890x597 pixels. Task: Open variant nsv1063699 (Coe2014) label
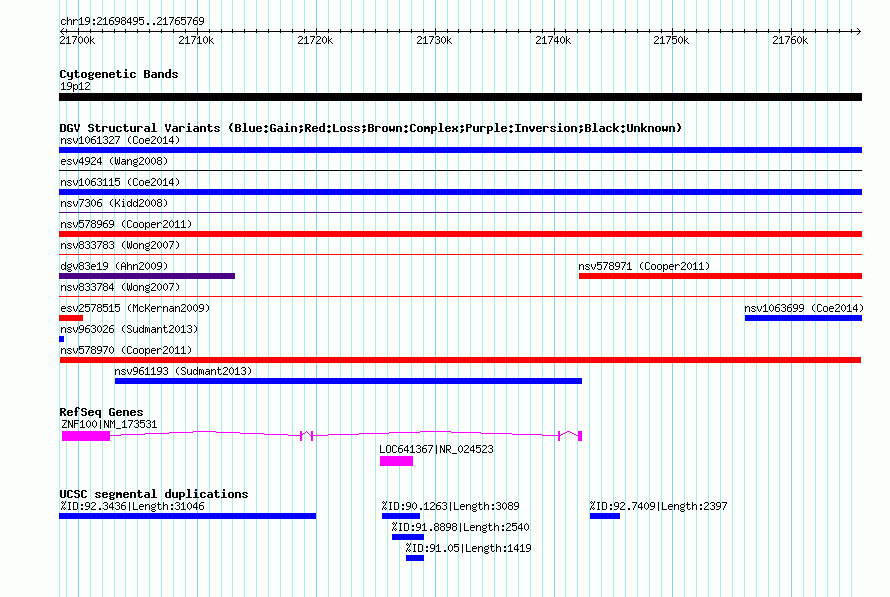(804, 308)
